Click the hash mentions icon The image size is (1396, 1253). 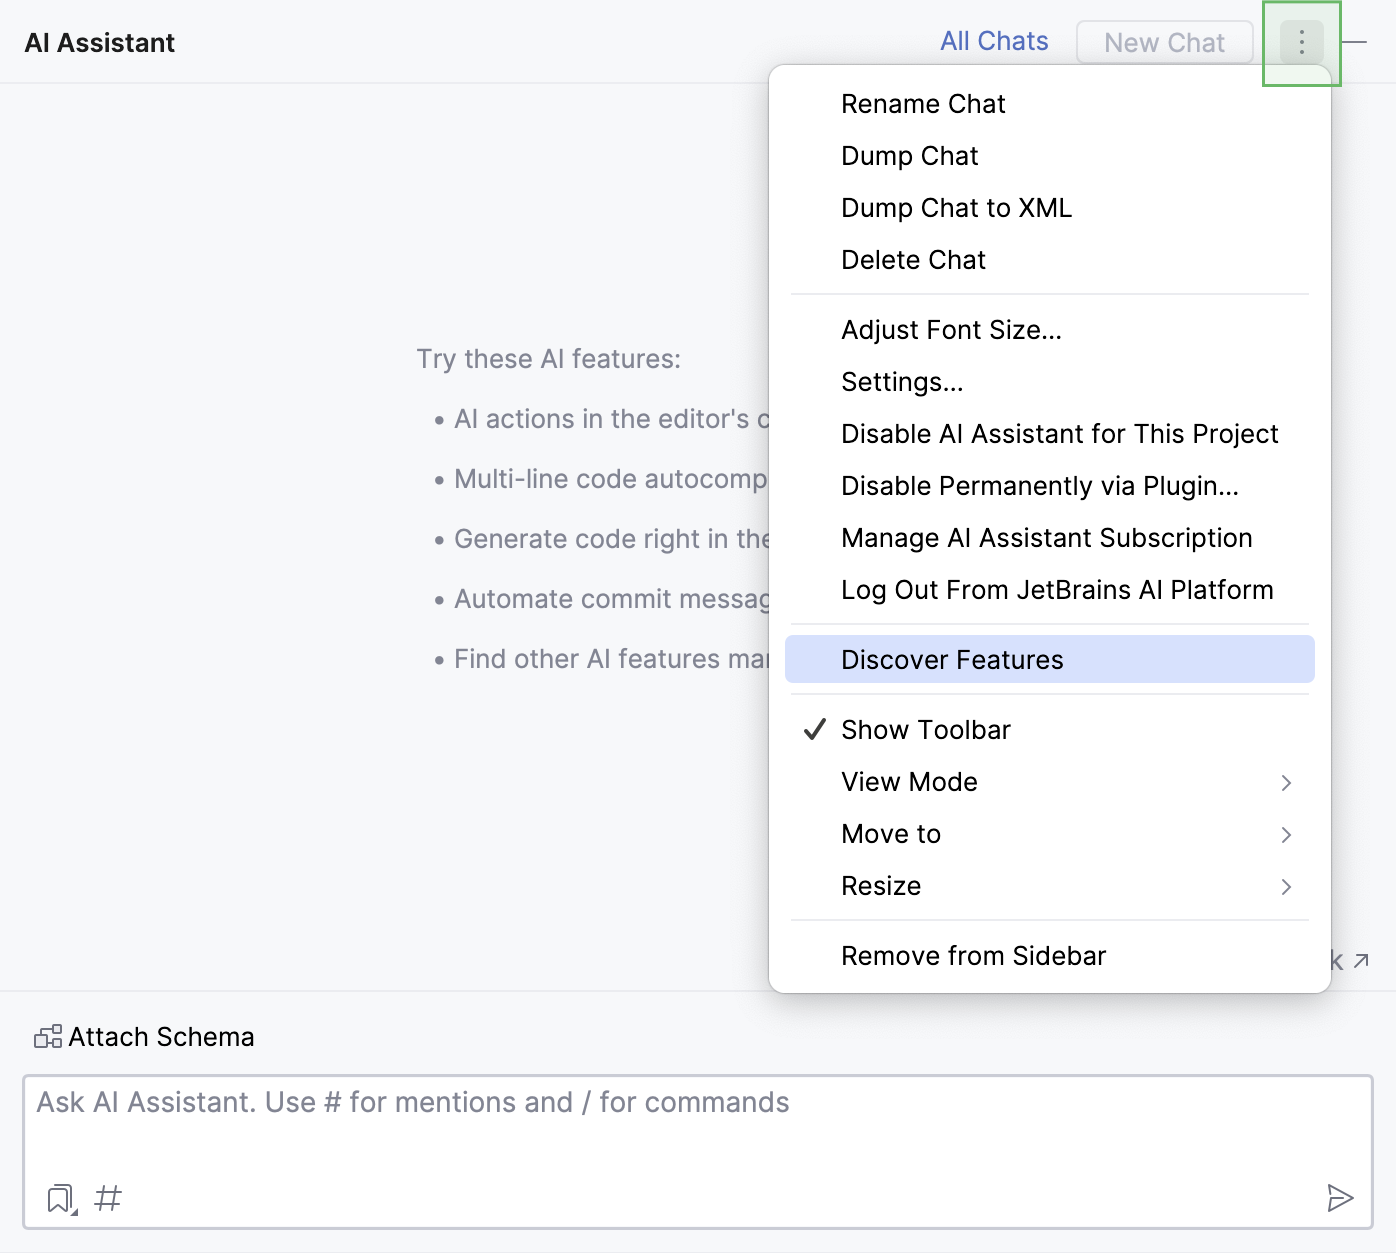[x=108, y=1198]
